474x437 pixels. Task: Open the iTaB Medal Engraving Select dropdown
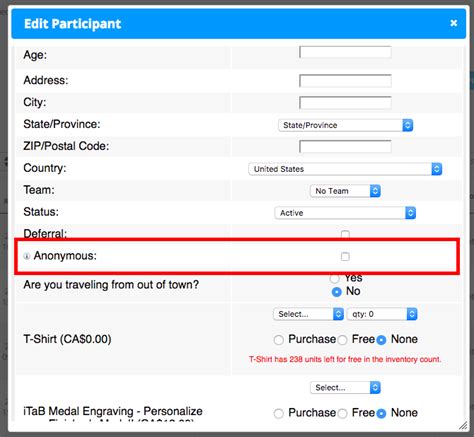click(x=345, y=388)
